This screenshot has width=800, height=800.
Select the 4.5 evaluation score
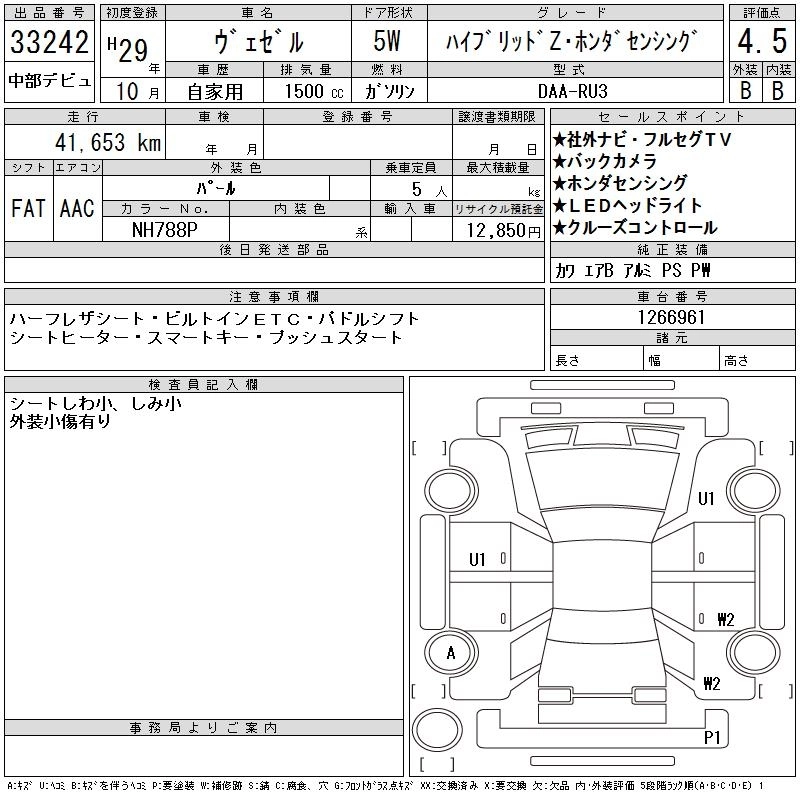762,41
